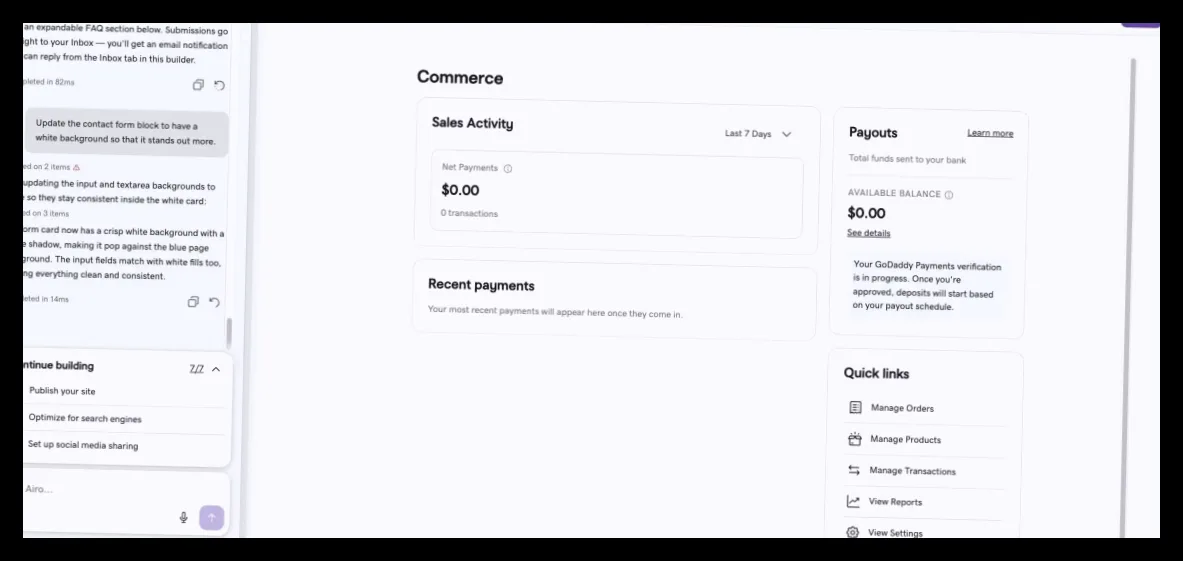Click the Recent payments heading
This screenshot has width=1183, height=561.
click(481, 285)
